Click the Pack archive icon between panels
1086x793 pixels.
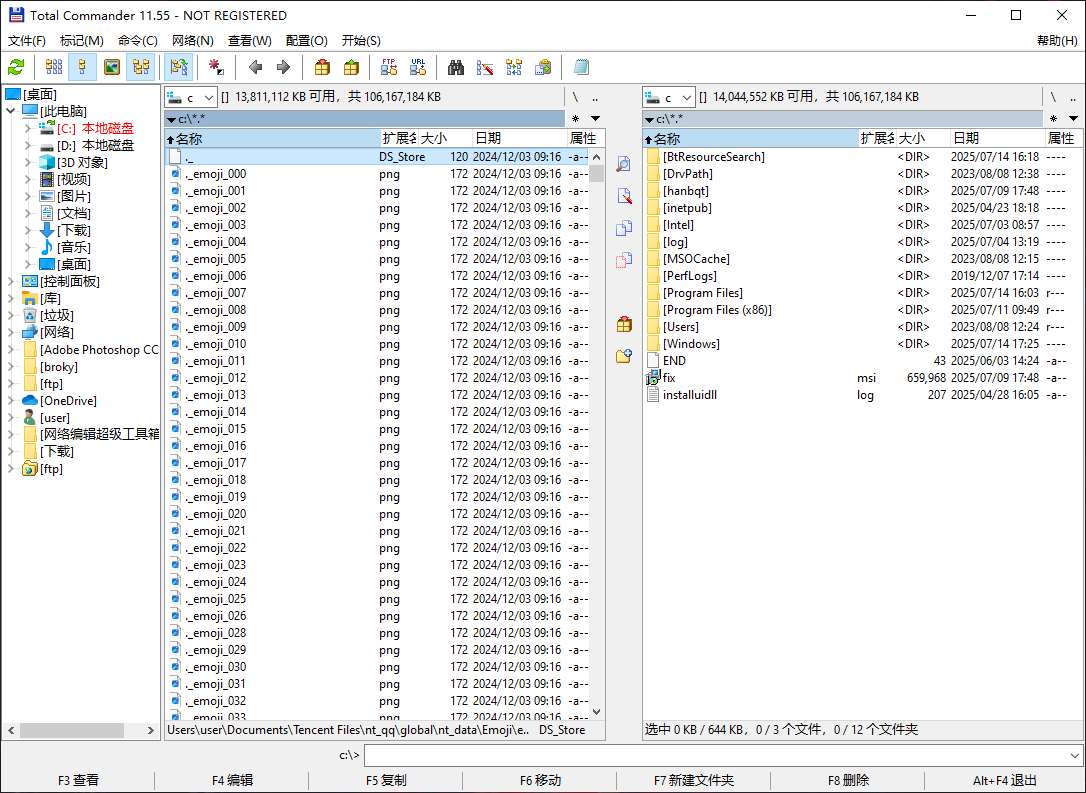[x=623, y=323]
